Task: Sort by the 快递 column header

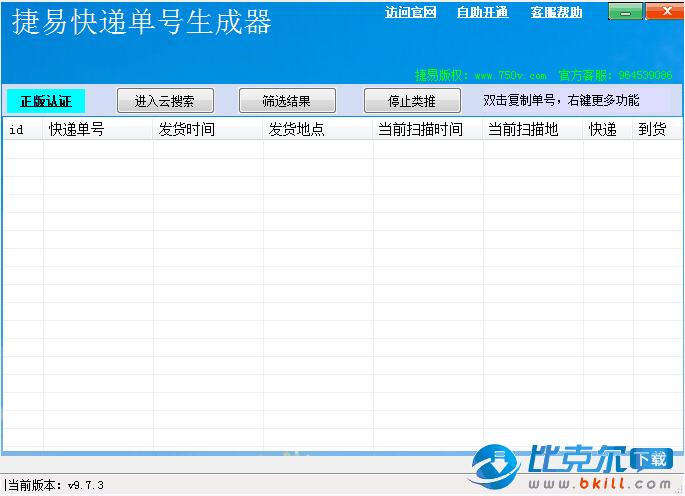Action: coord(608,129)
